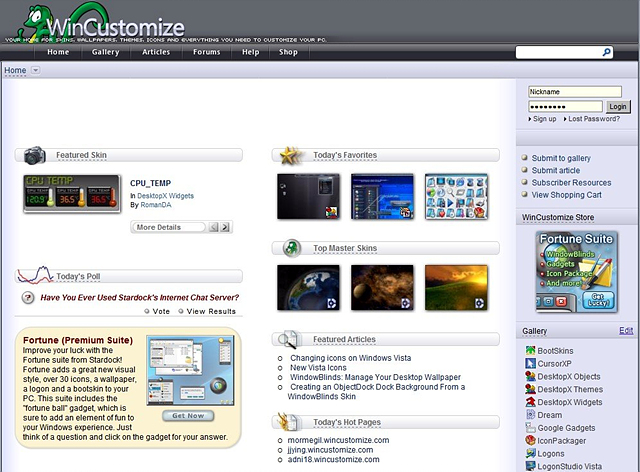Open the Submit article link
Viewport: 640px width, 472px height.
coord(556,170)
